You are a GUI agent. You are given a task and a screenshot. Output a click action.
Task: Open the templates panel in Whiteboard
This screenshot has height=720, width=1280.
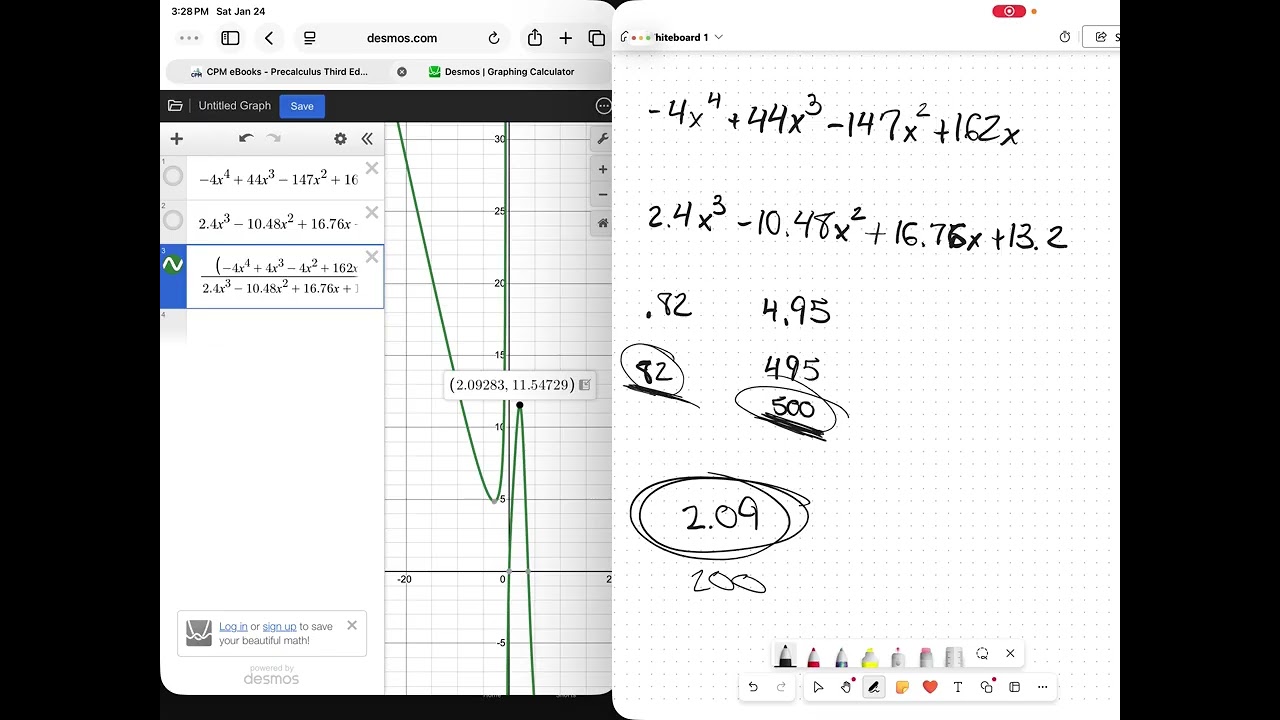1014,687
